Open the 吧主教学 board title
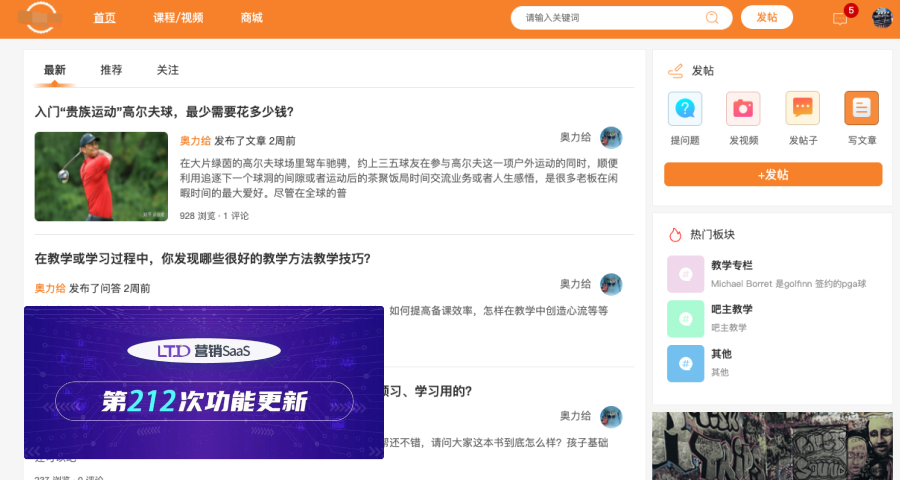Screen dimensions: 900x480 732,309
